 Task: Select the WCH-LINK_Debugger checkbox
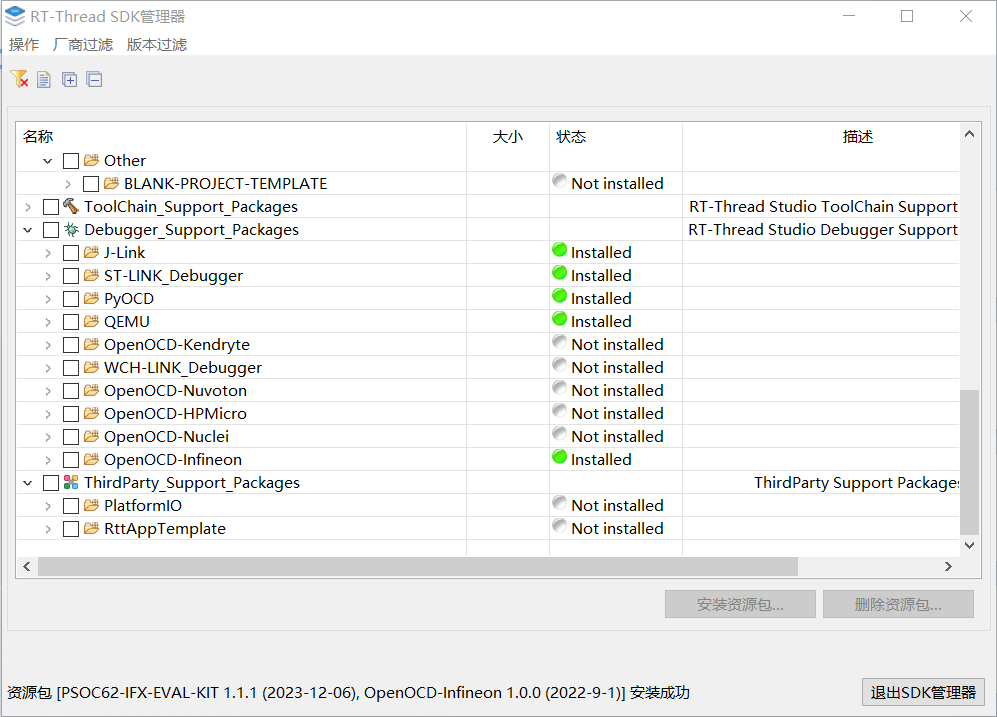[71, 368]
